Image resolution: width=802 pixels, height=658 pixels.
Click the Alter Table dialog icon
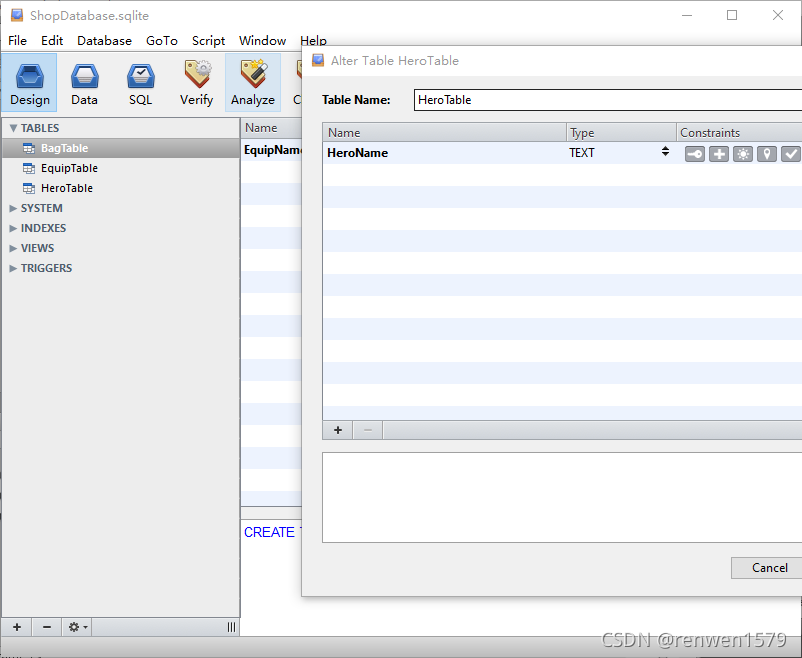pyautogui.click(x=318, y=60)
